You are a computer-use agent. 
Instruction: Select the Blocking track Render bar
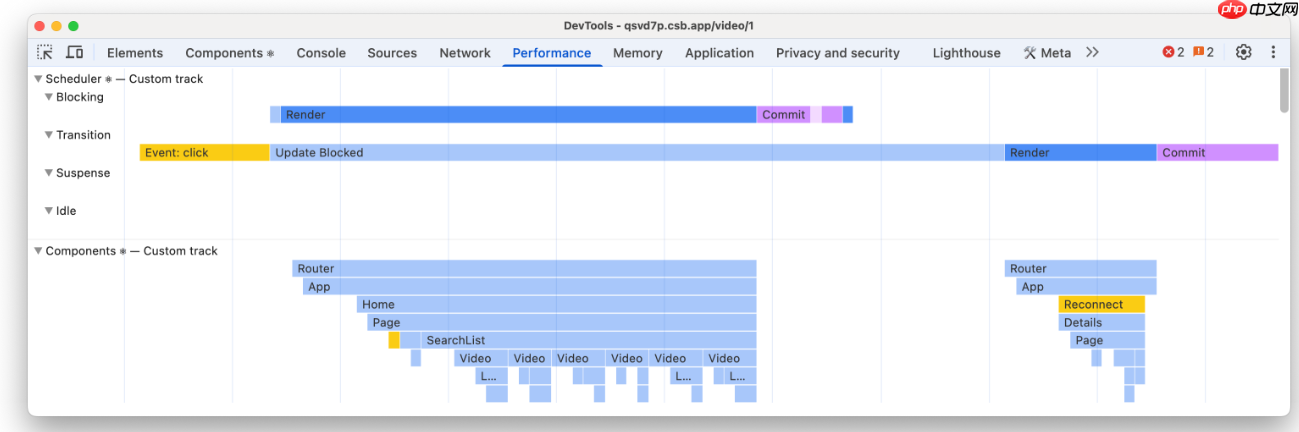(x=519, y=115)
